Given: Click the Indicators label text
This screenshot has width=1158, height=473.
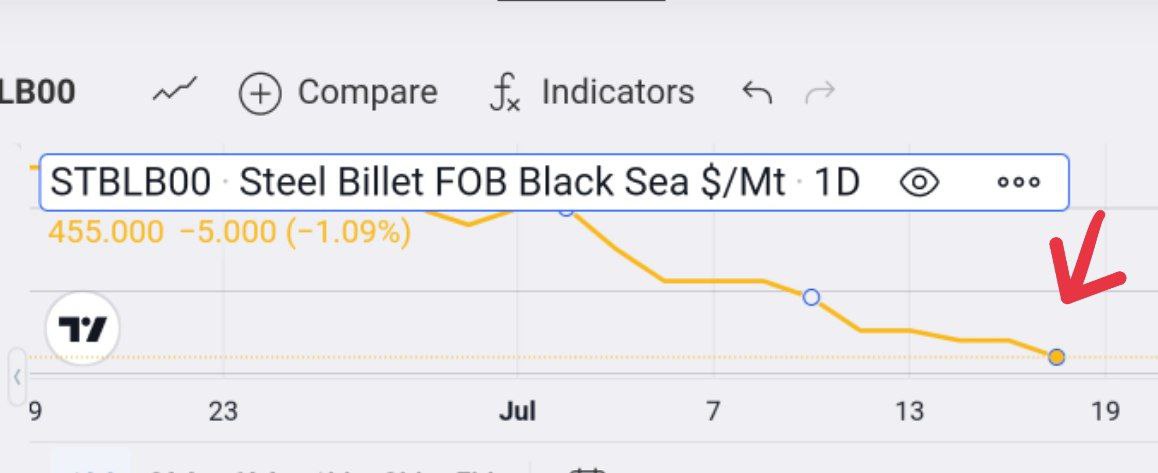Looking at the screenshot, I should tap(617, 92).
